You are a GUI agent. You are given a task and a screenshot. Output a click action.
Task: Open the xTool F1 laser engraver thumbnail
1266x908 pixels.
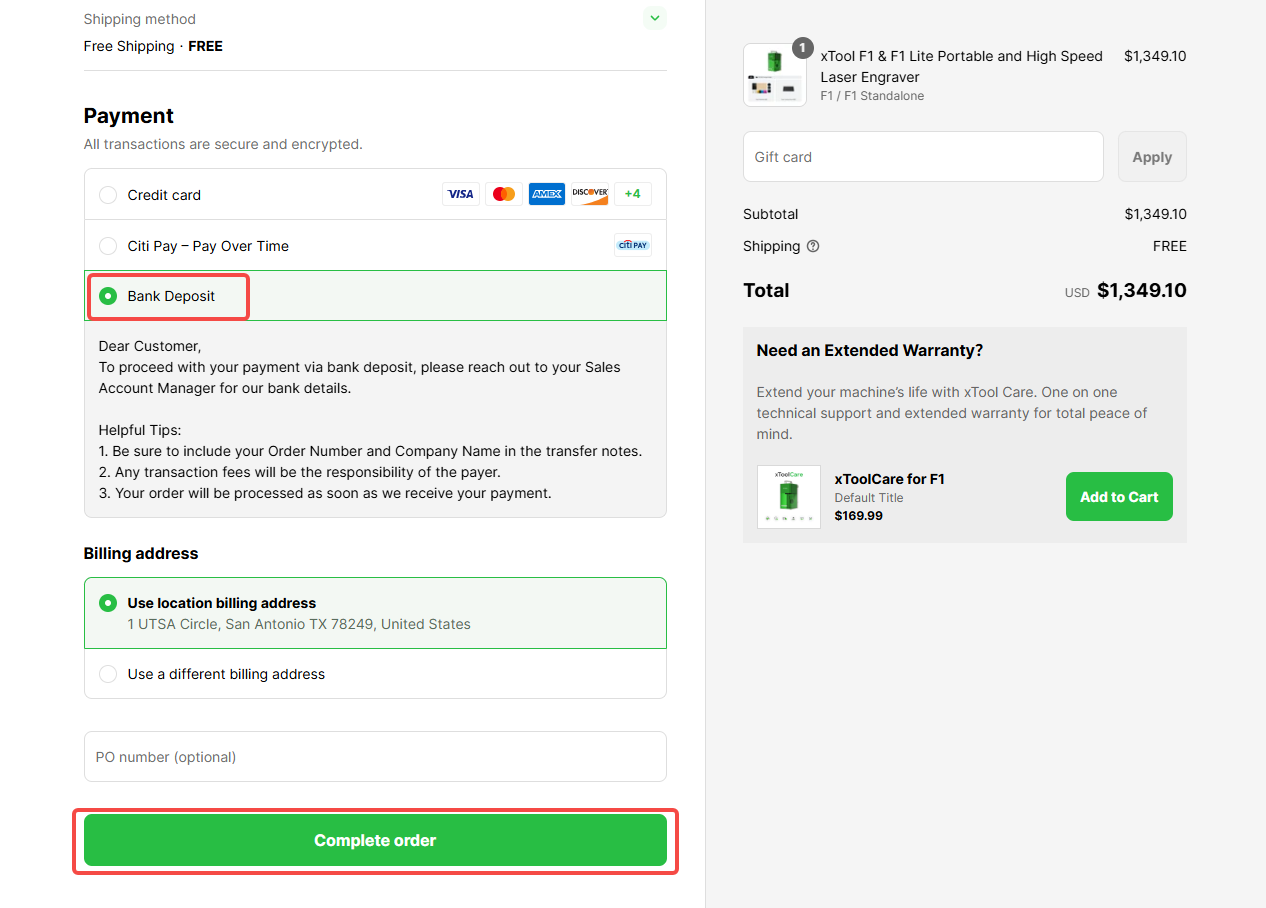pyautogui.click(x=775, y=75)
